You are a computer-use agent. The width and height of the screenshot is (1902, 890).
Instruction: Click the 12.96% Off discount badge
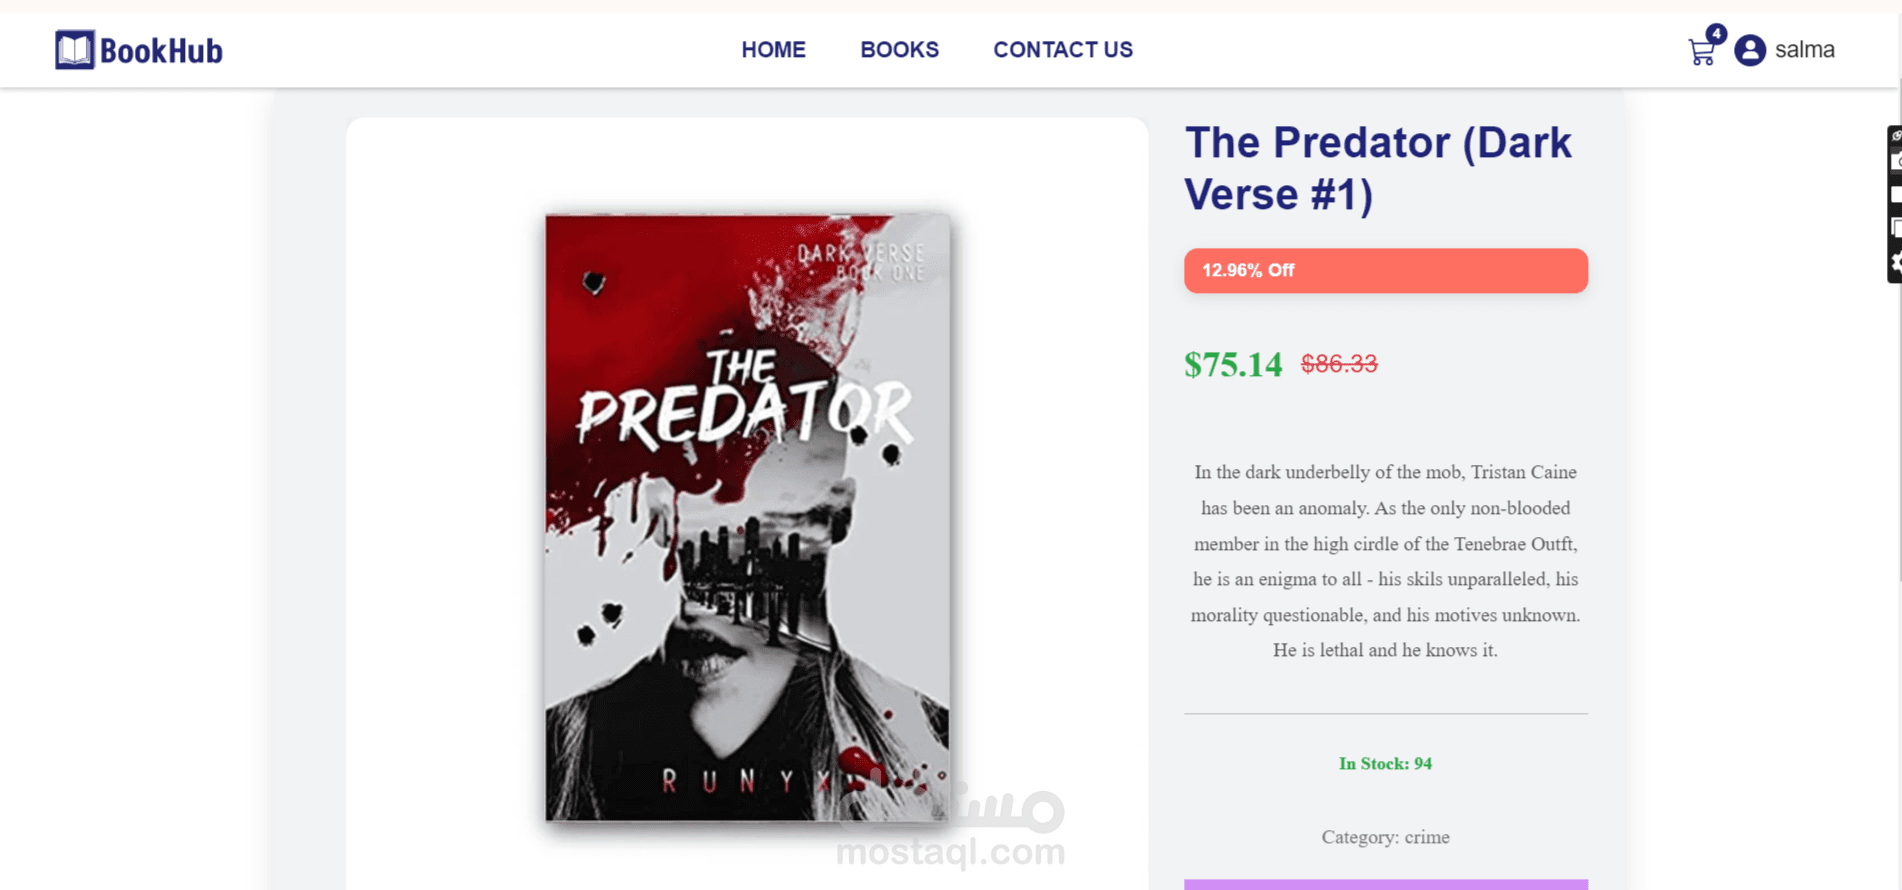click(x=1385, y=271)
